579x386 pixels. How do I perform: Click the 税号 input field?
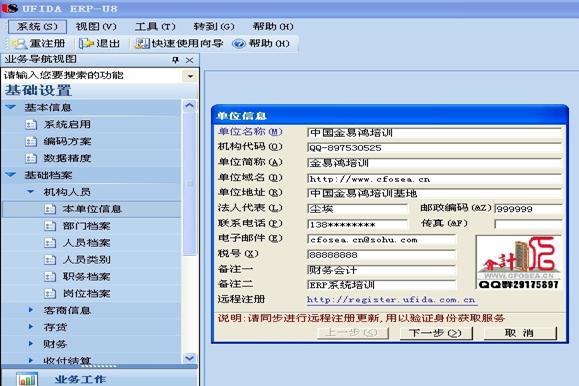click(x=381, y=255)
